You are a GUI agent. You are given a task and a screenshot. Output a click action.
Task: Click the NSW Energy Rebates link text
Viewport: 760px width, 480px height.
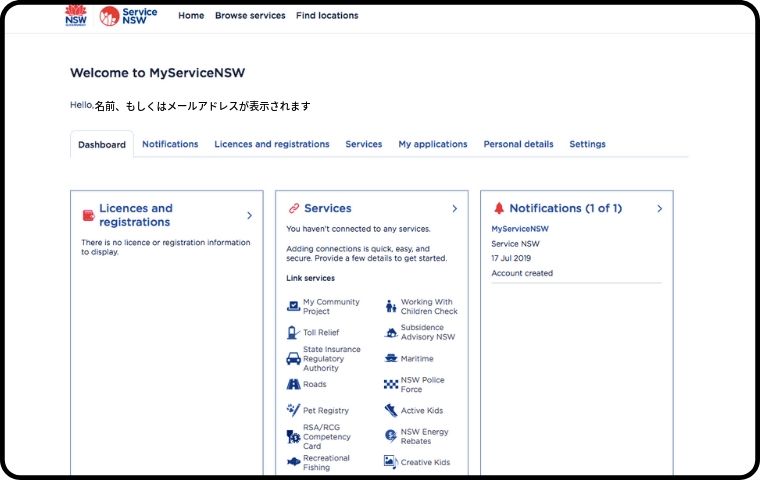(425, 436)
